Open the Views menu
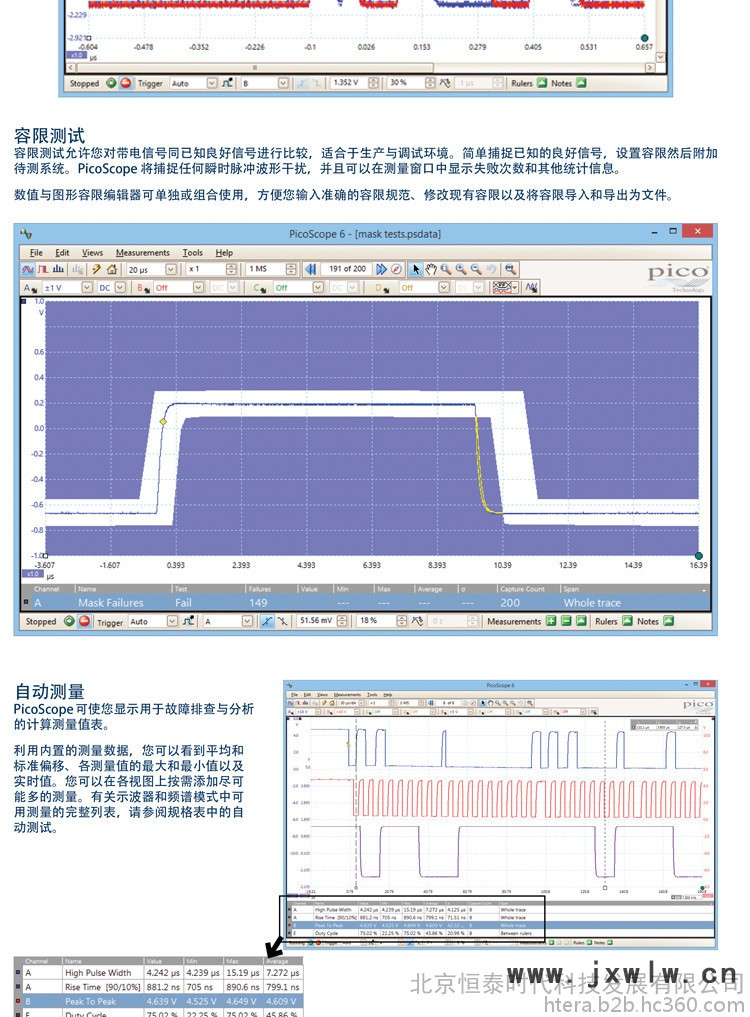The height and width of the screenshot is (1017, 750). (92, 252)
